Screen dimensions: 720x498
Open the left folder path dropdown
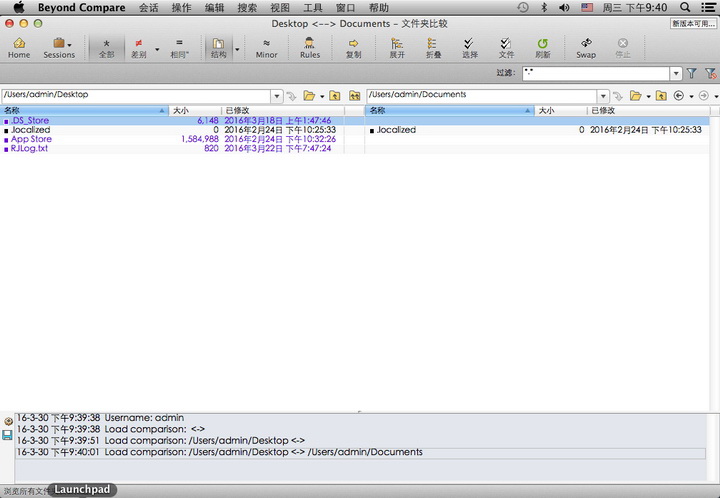tap(277, 96)
